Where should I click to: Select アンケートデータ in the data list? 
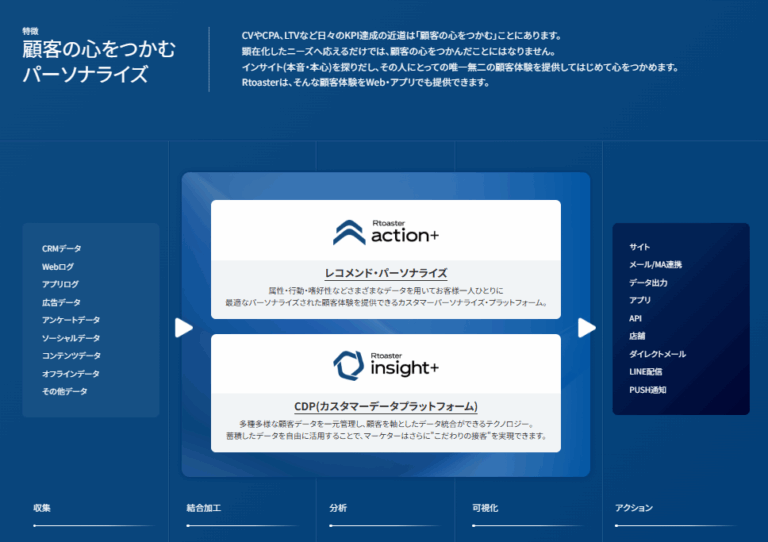pos(71,320)
